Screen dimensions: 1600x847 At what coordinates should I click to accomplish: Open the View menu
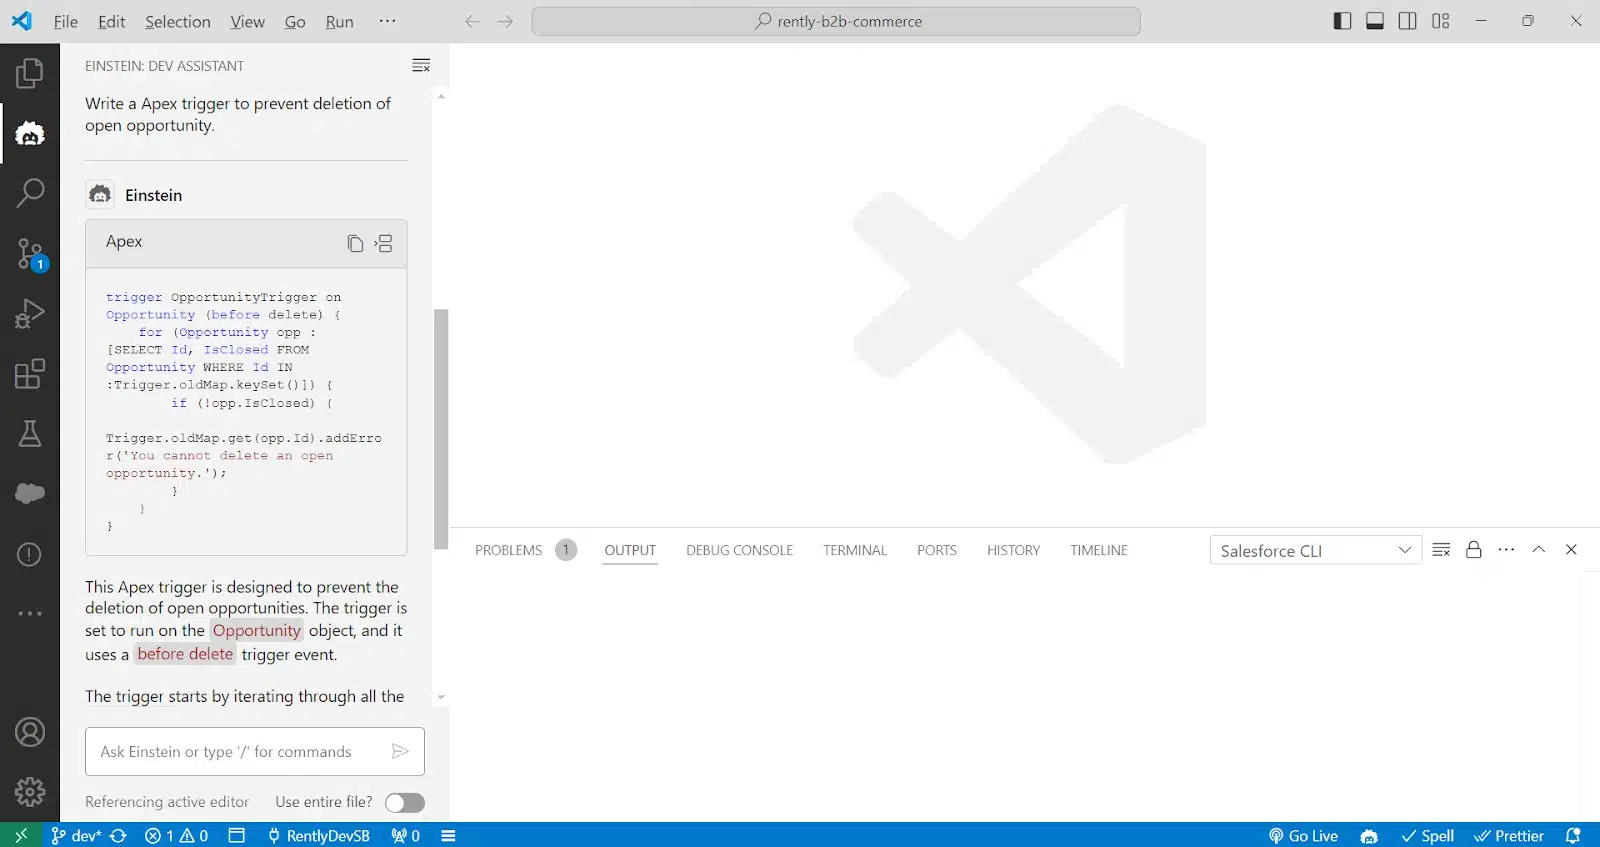pos(248,21)
